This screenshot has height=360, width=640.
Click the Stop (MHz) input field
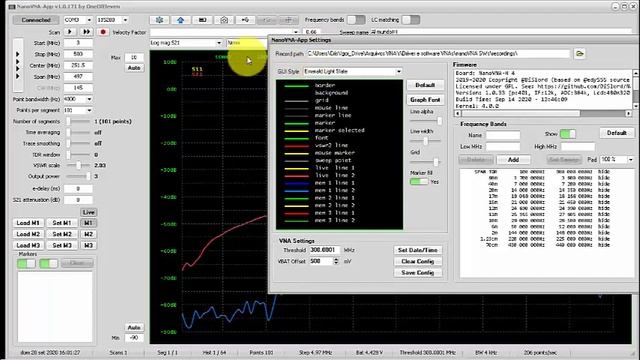click(78, 54)
